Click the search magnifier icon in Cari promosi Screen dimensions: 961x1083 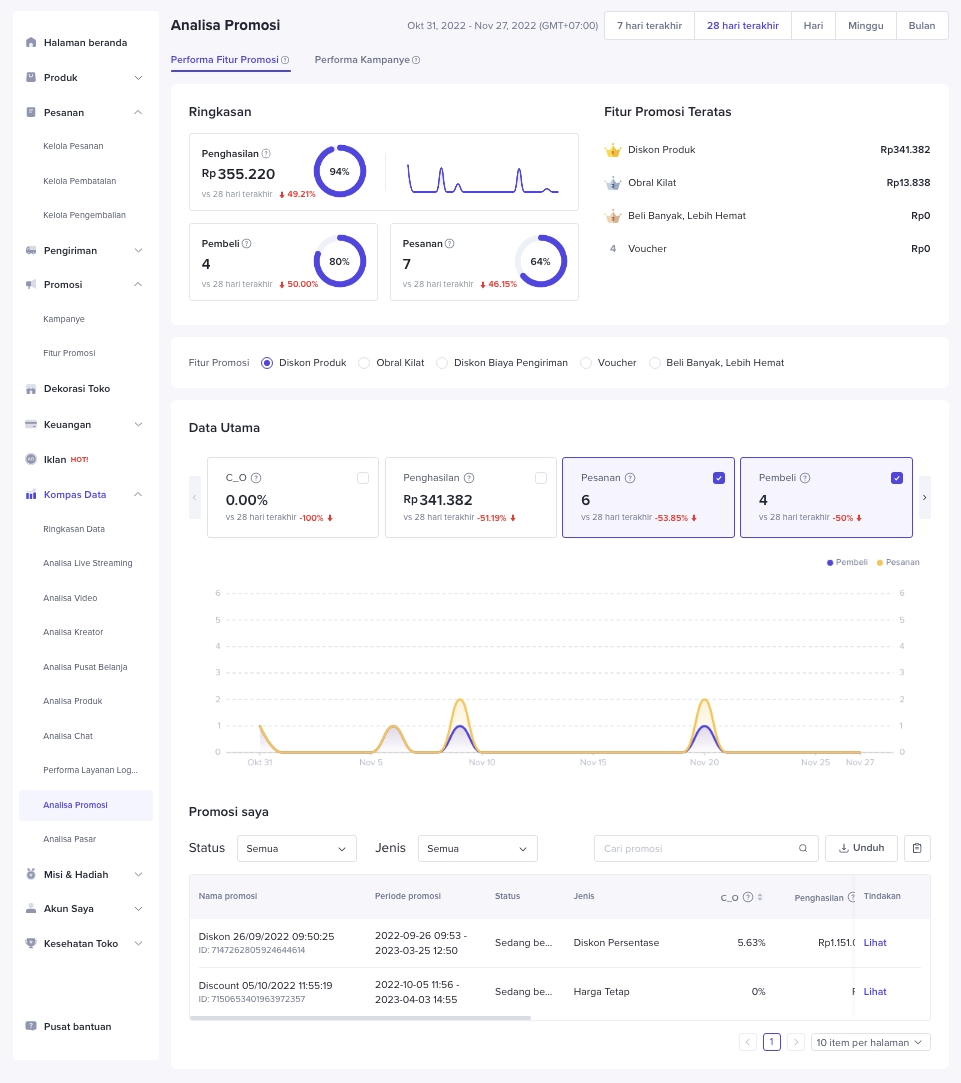point(803,849)
